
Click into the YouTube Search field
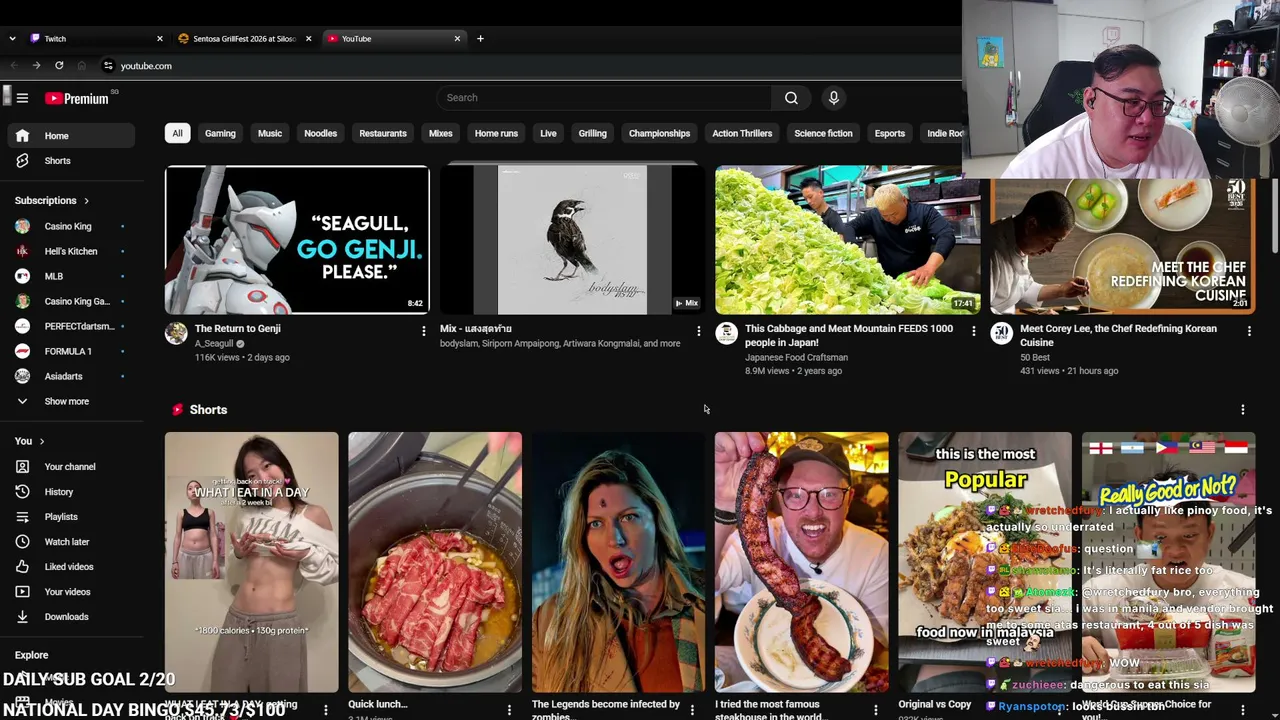[604, 98]
